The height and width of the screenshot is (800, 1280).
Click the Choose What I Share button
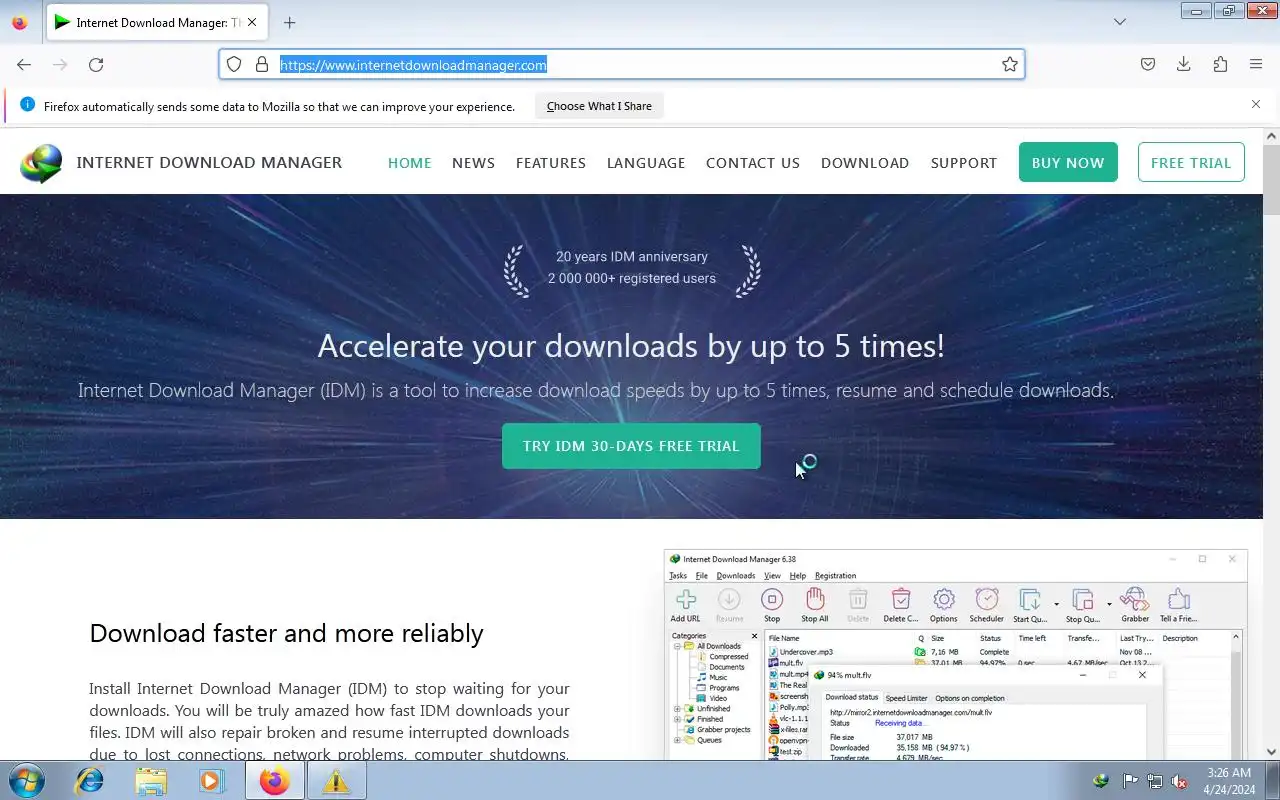tap(599, 106)
